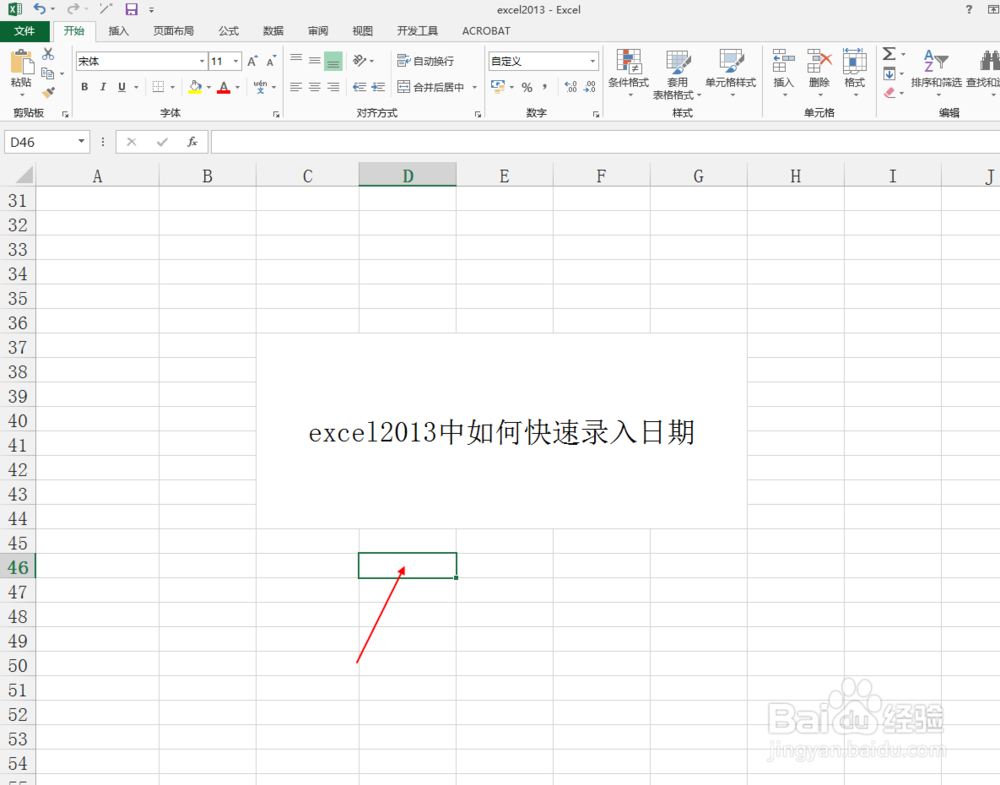
Task: Open Cell Styles (单元格样式)
Action: pyautogui.click(x=731, y=73)
